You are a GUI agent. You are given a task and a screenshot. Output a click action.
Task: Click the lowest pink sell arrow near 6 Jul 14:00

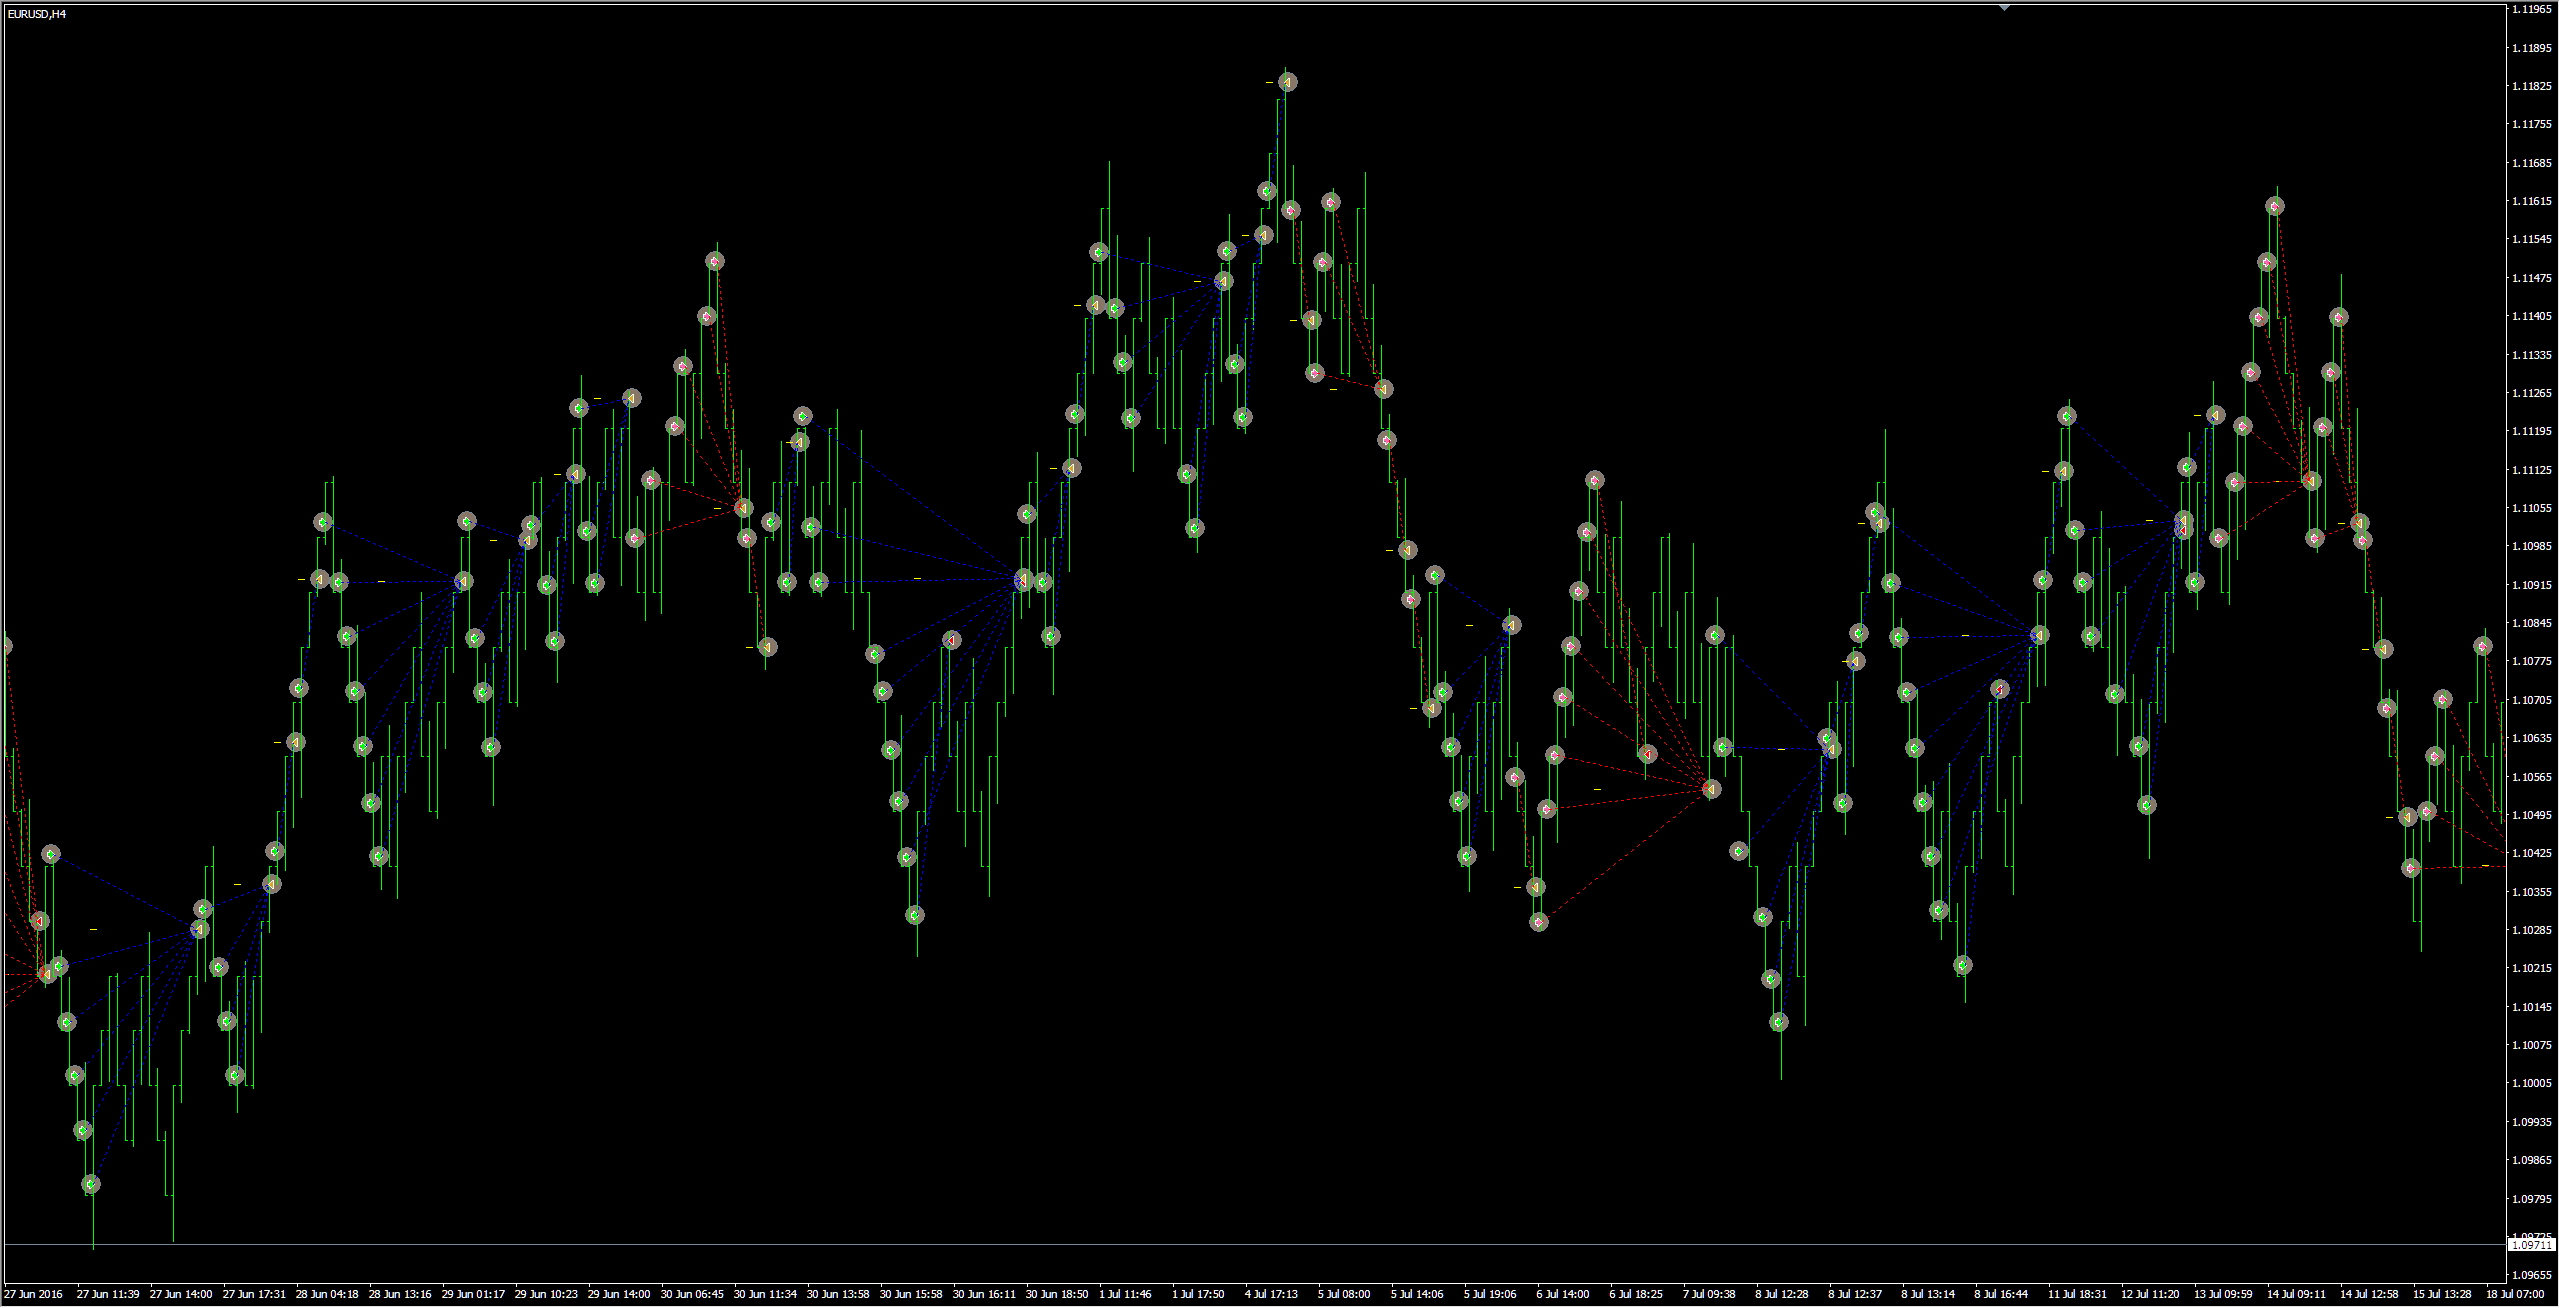pos(1539,922)
